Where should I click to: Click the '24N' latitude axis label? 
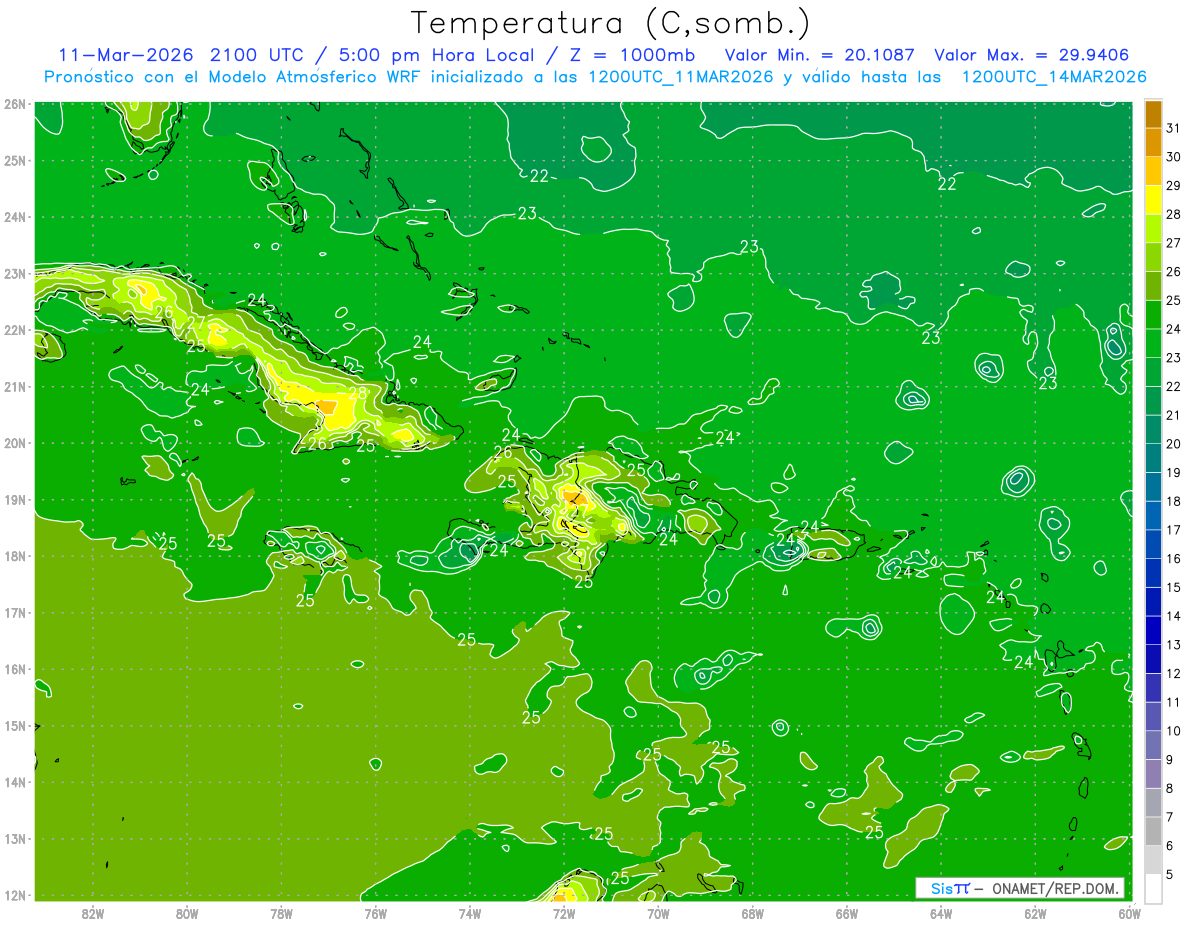[x=15, y=217]
